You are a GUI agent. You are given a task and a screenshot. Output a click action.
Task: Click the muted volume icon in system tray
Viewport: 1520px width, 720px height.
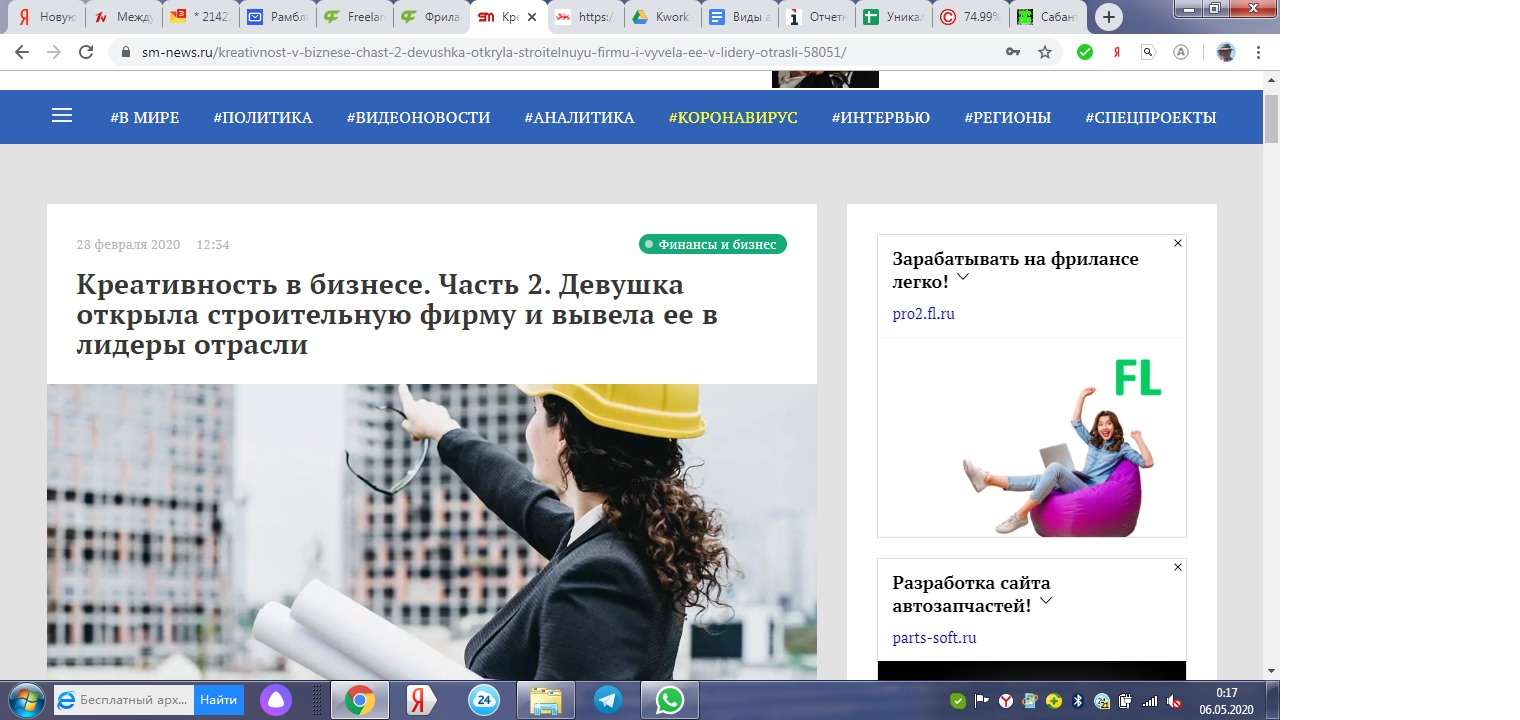1174,701
